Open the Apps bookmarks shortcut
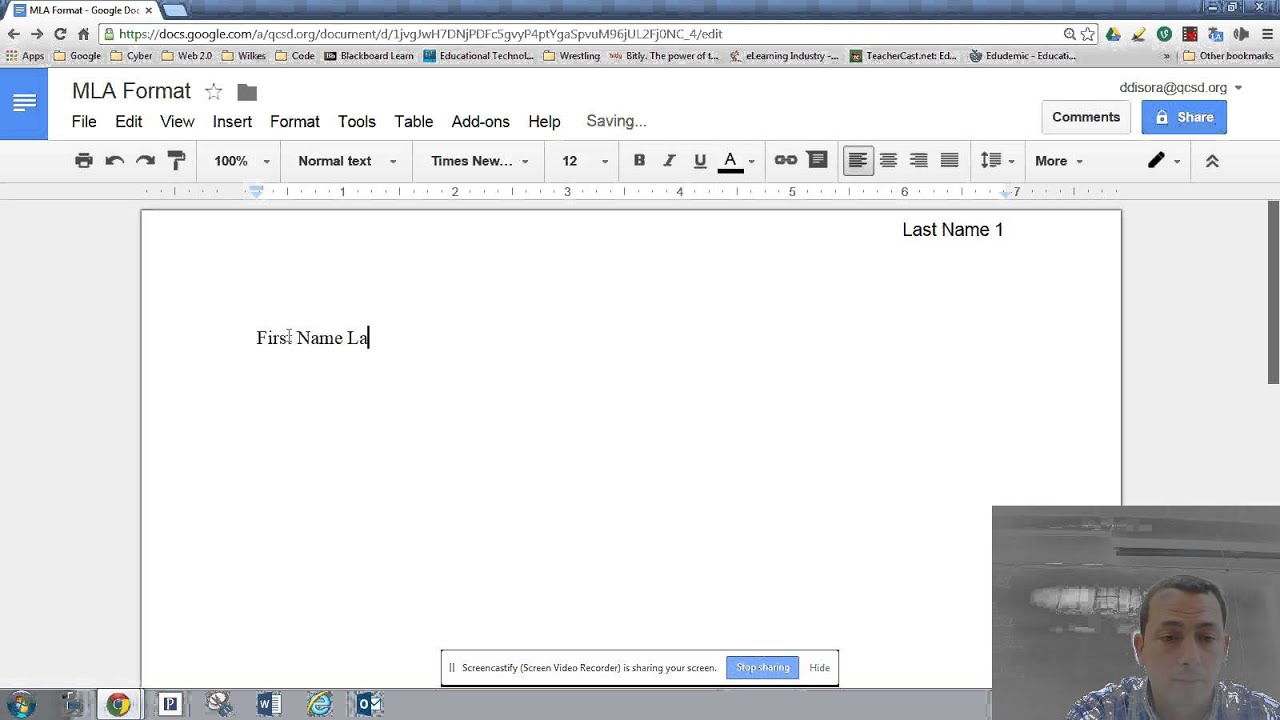 pyautogui.click(x=25, y=56)
